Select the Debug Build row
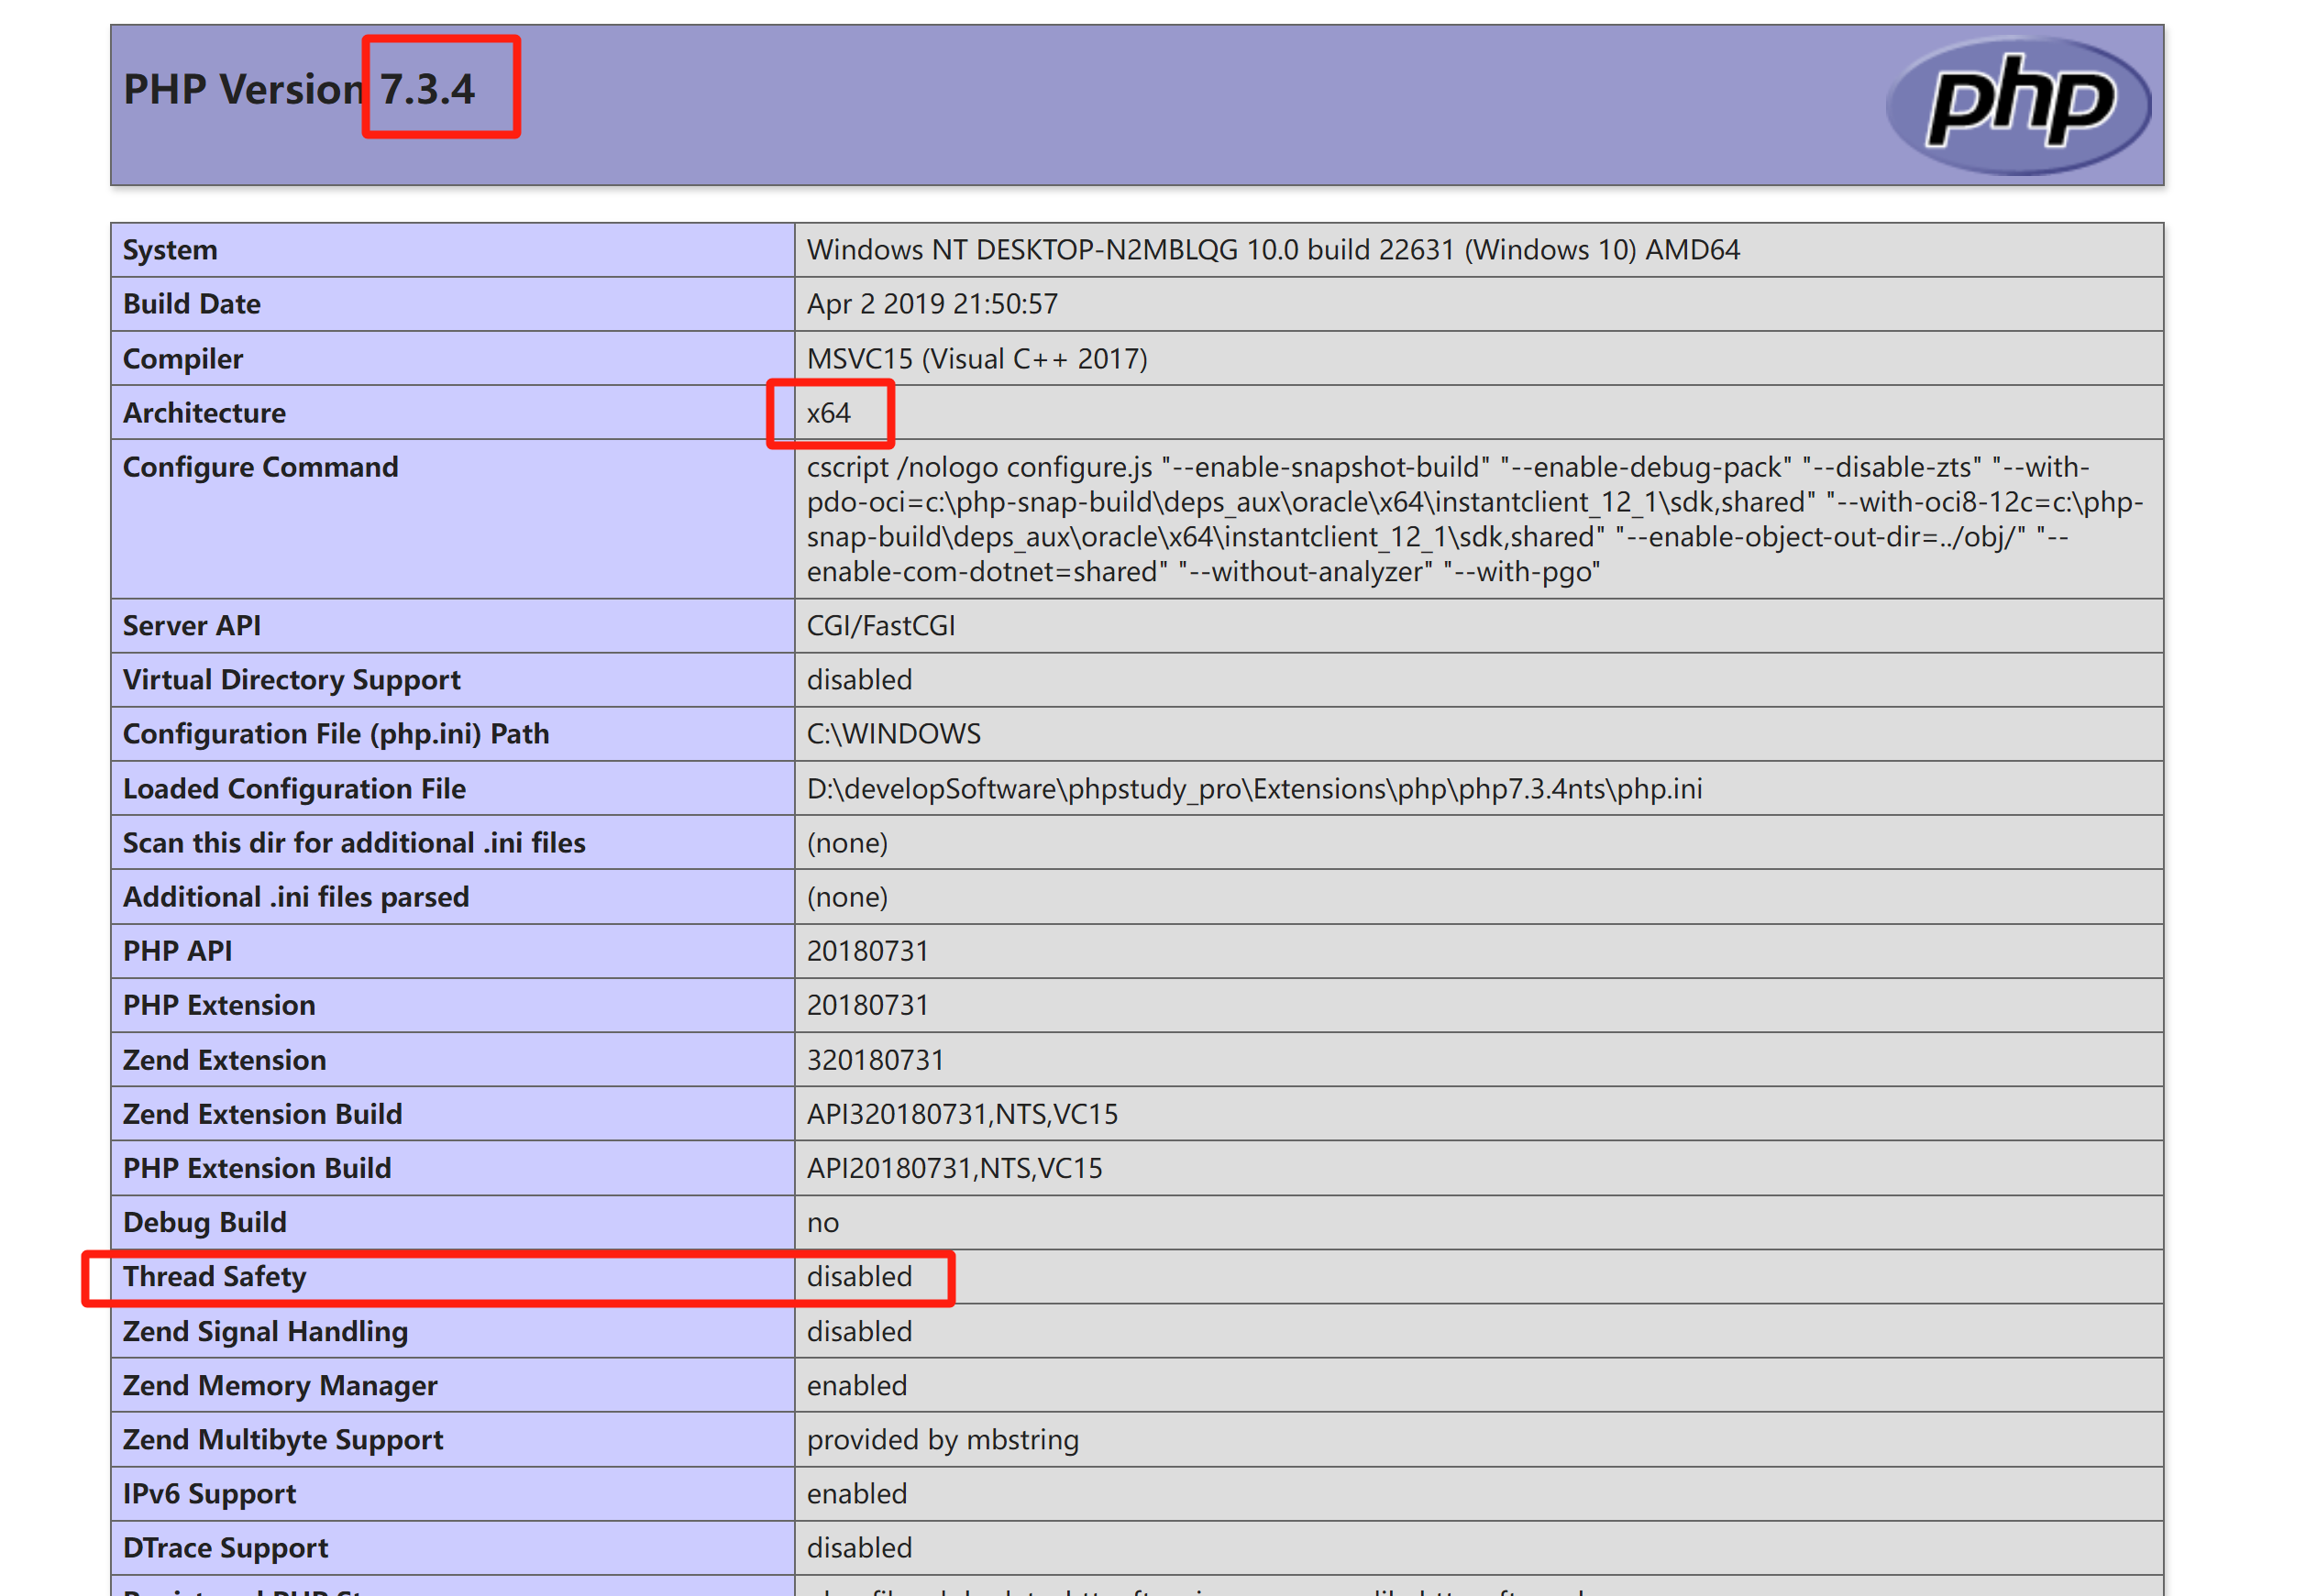2317x1596 pixels. click(x=820, y=1221)
